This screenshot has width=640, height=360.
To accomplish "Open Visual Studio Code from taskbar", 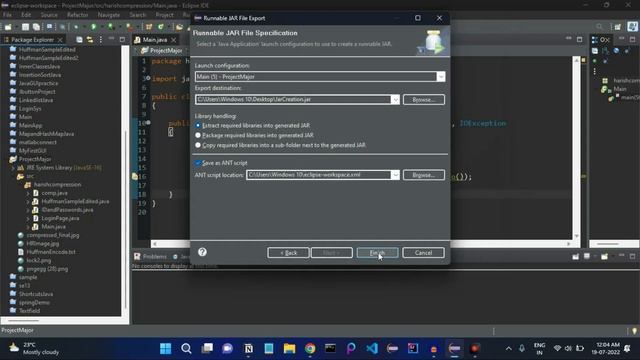I will [372, 349].
